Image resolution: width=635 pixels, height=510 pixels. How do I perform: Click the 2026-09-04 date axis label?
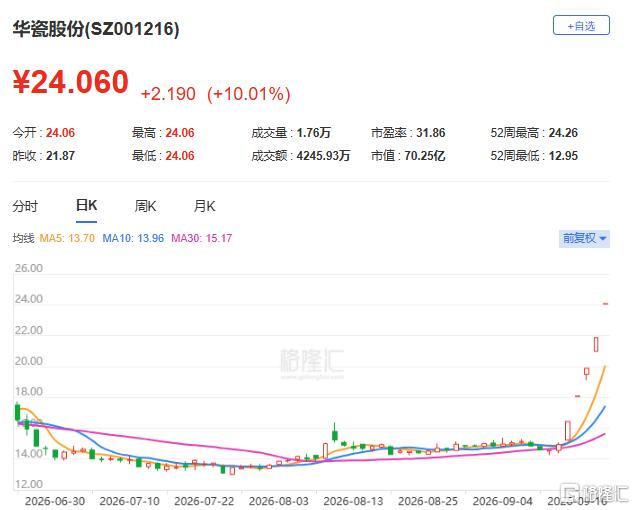[x=503, y=501]
